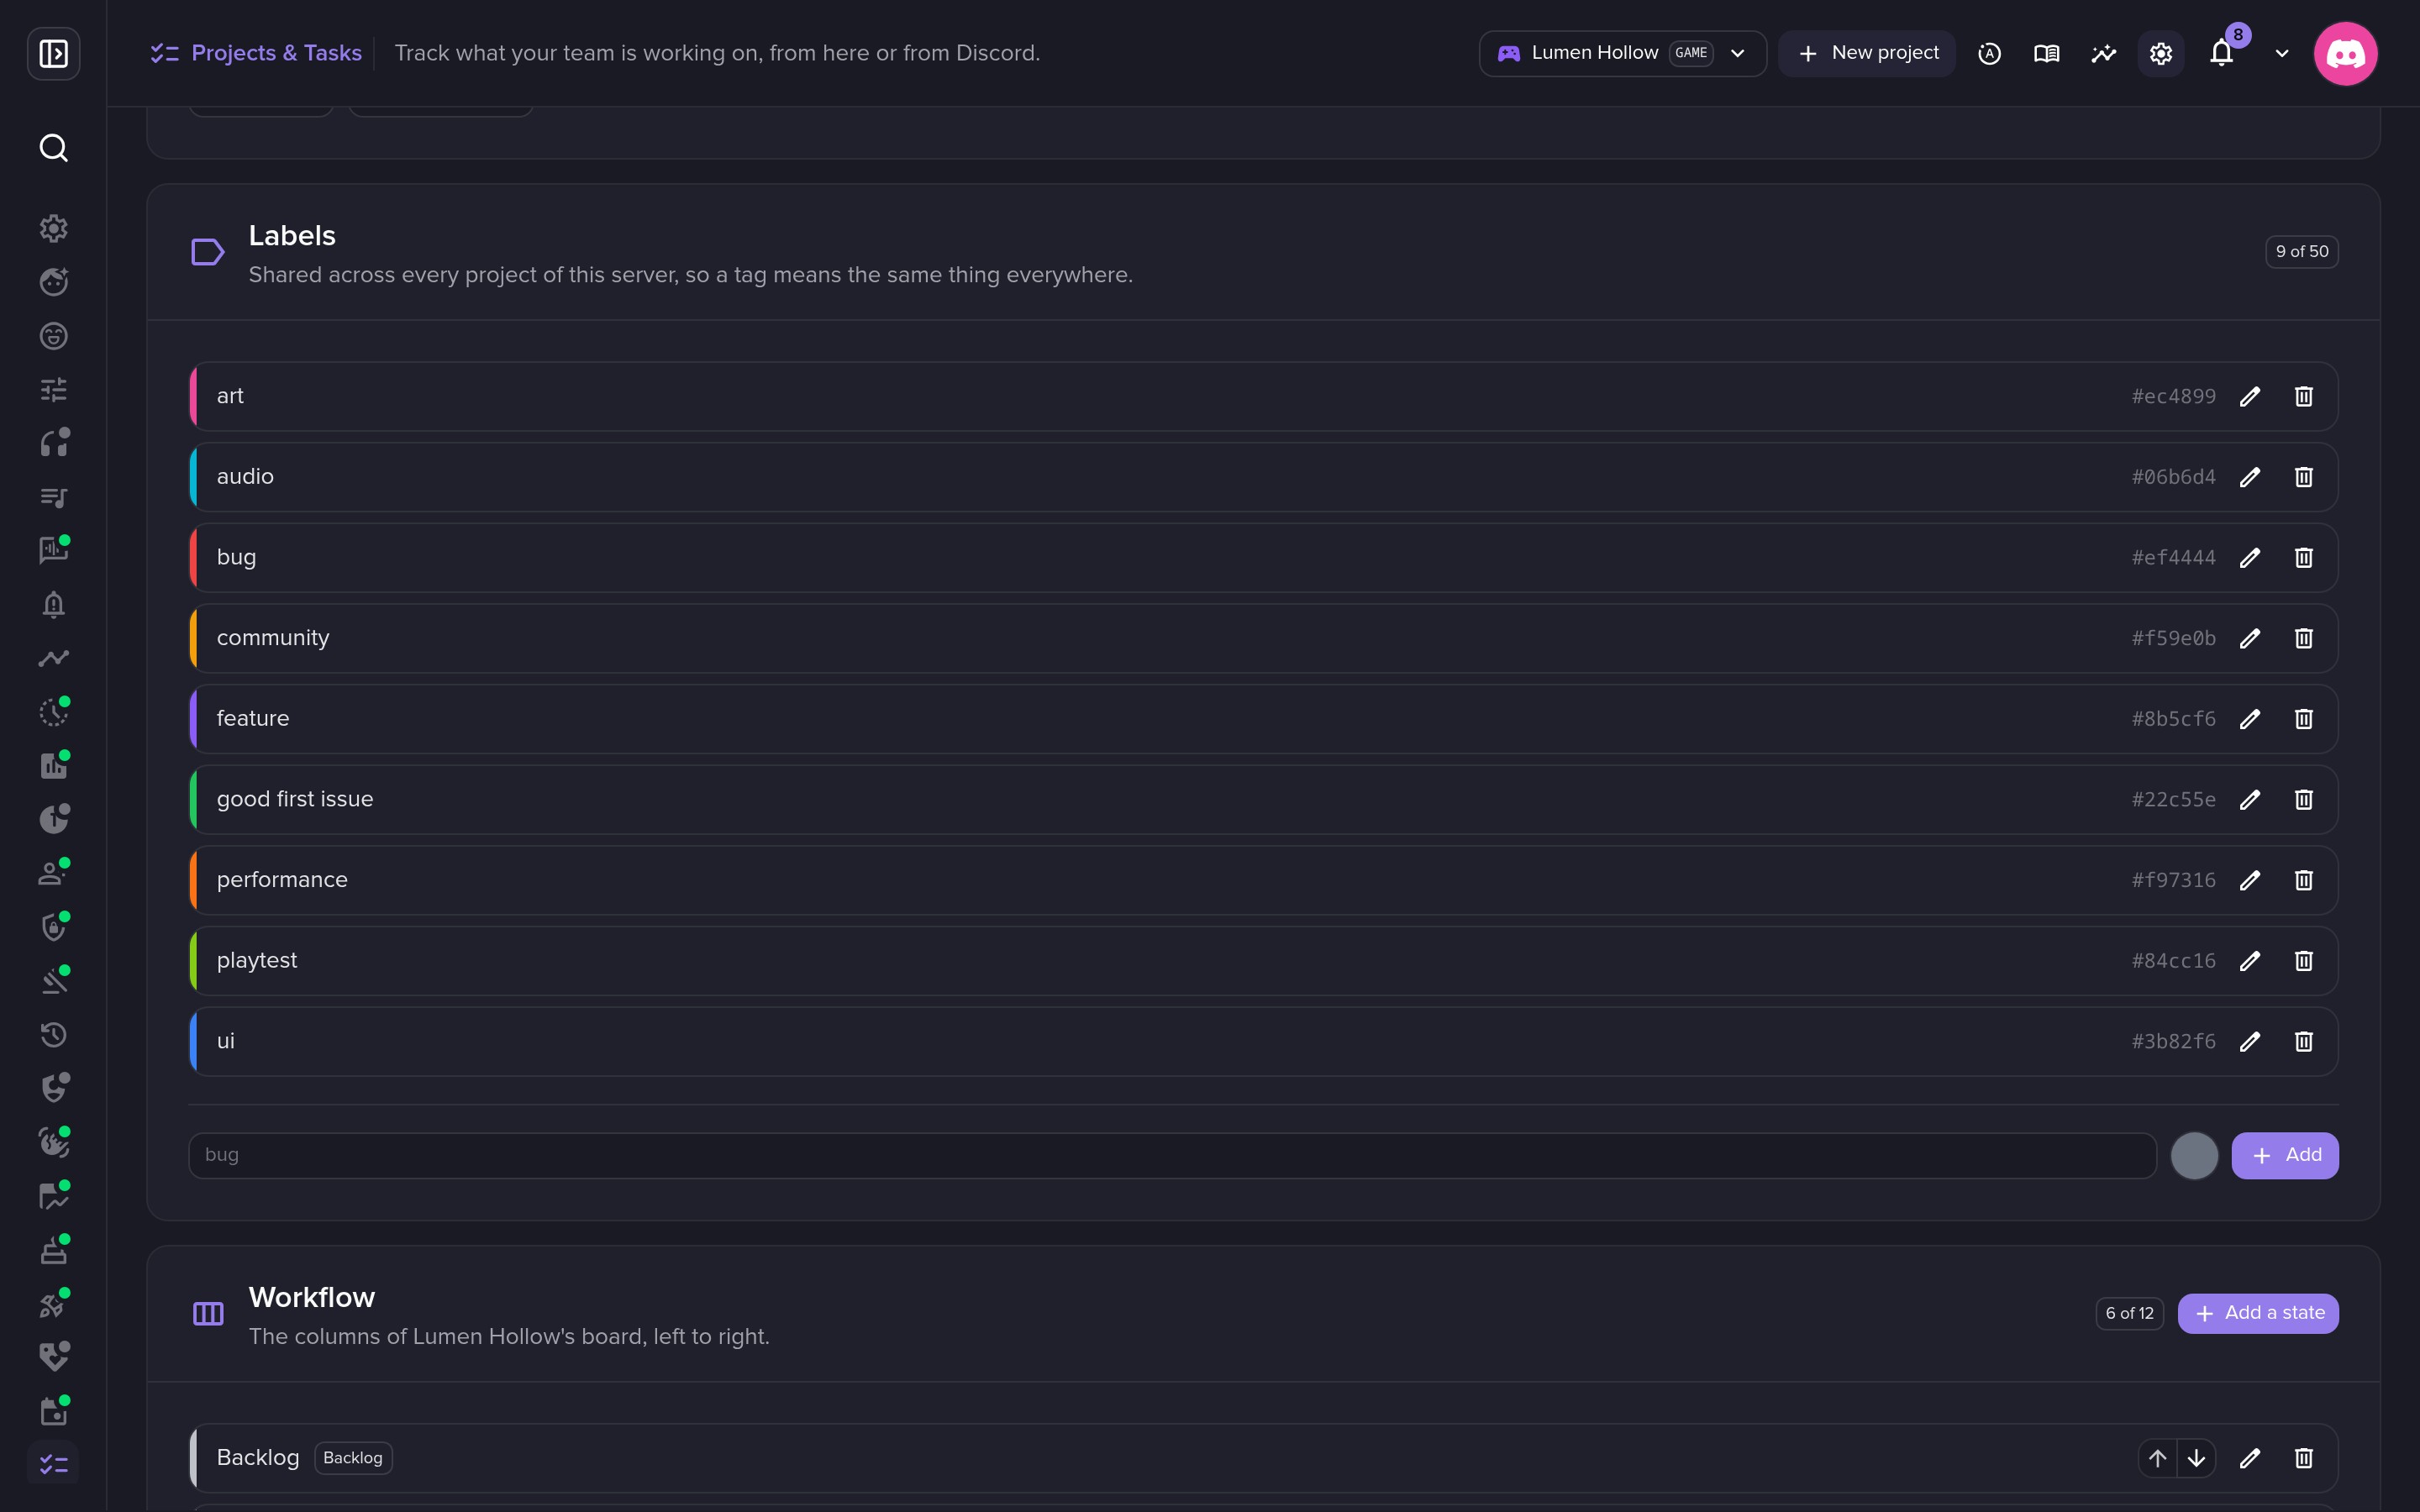This screenshot has width=2420, height=1512.
Task: Pick the new label color swatch
Action: click(x=2195, y=1156)
